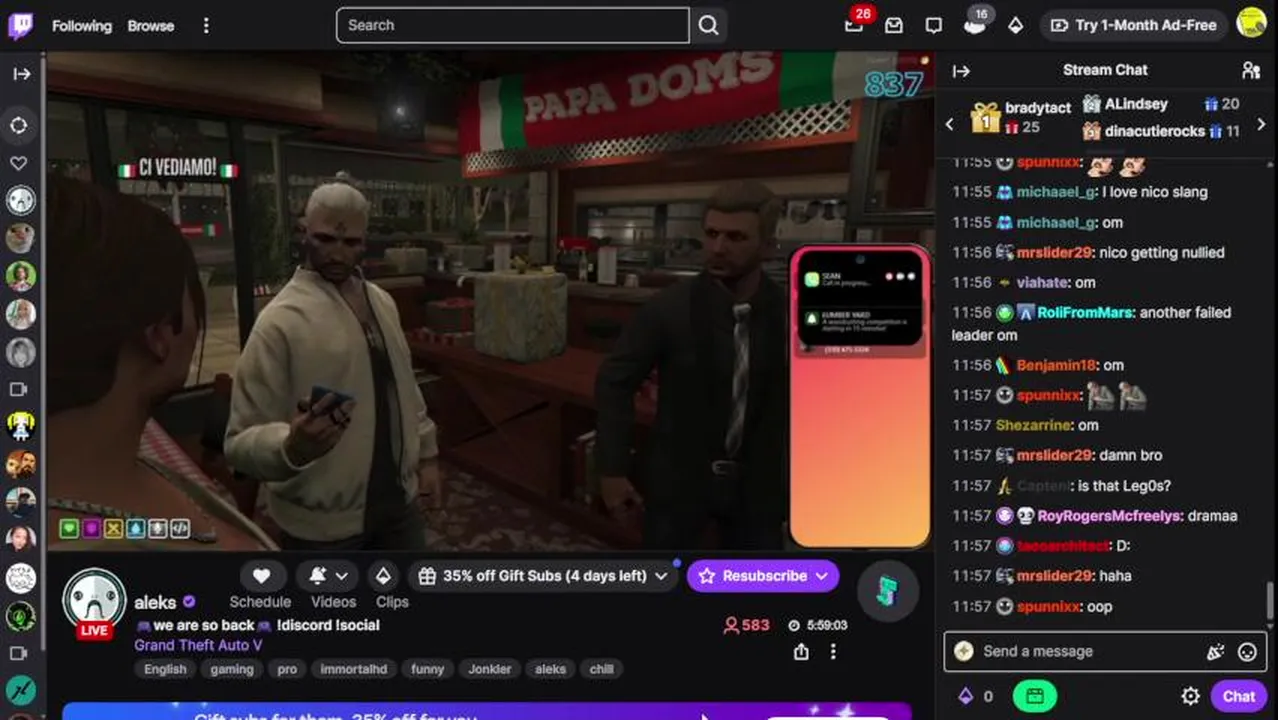Open the Resubscribe dropdown button

(x=763, y=576)
